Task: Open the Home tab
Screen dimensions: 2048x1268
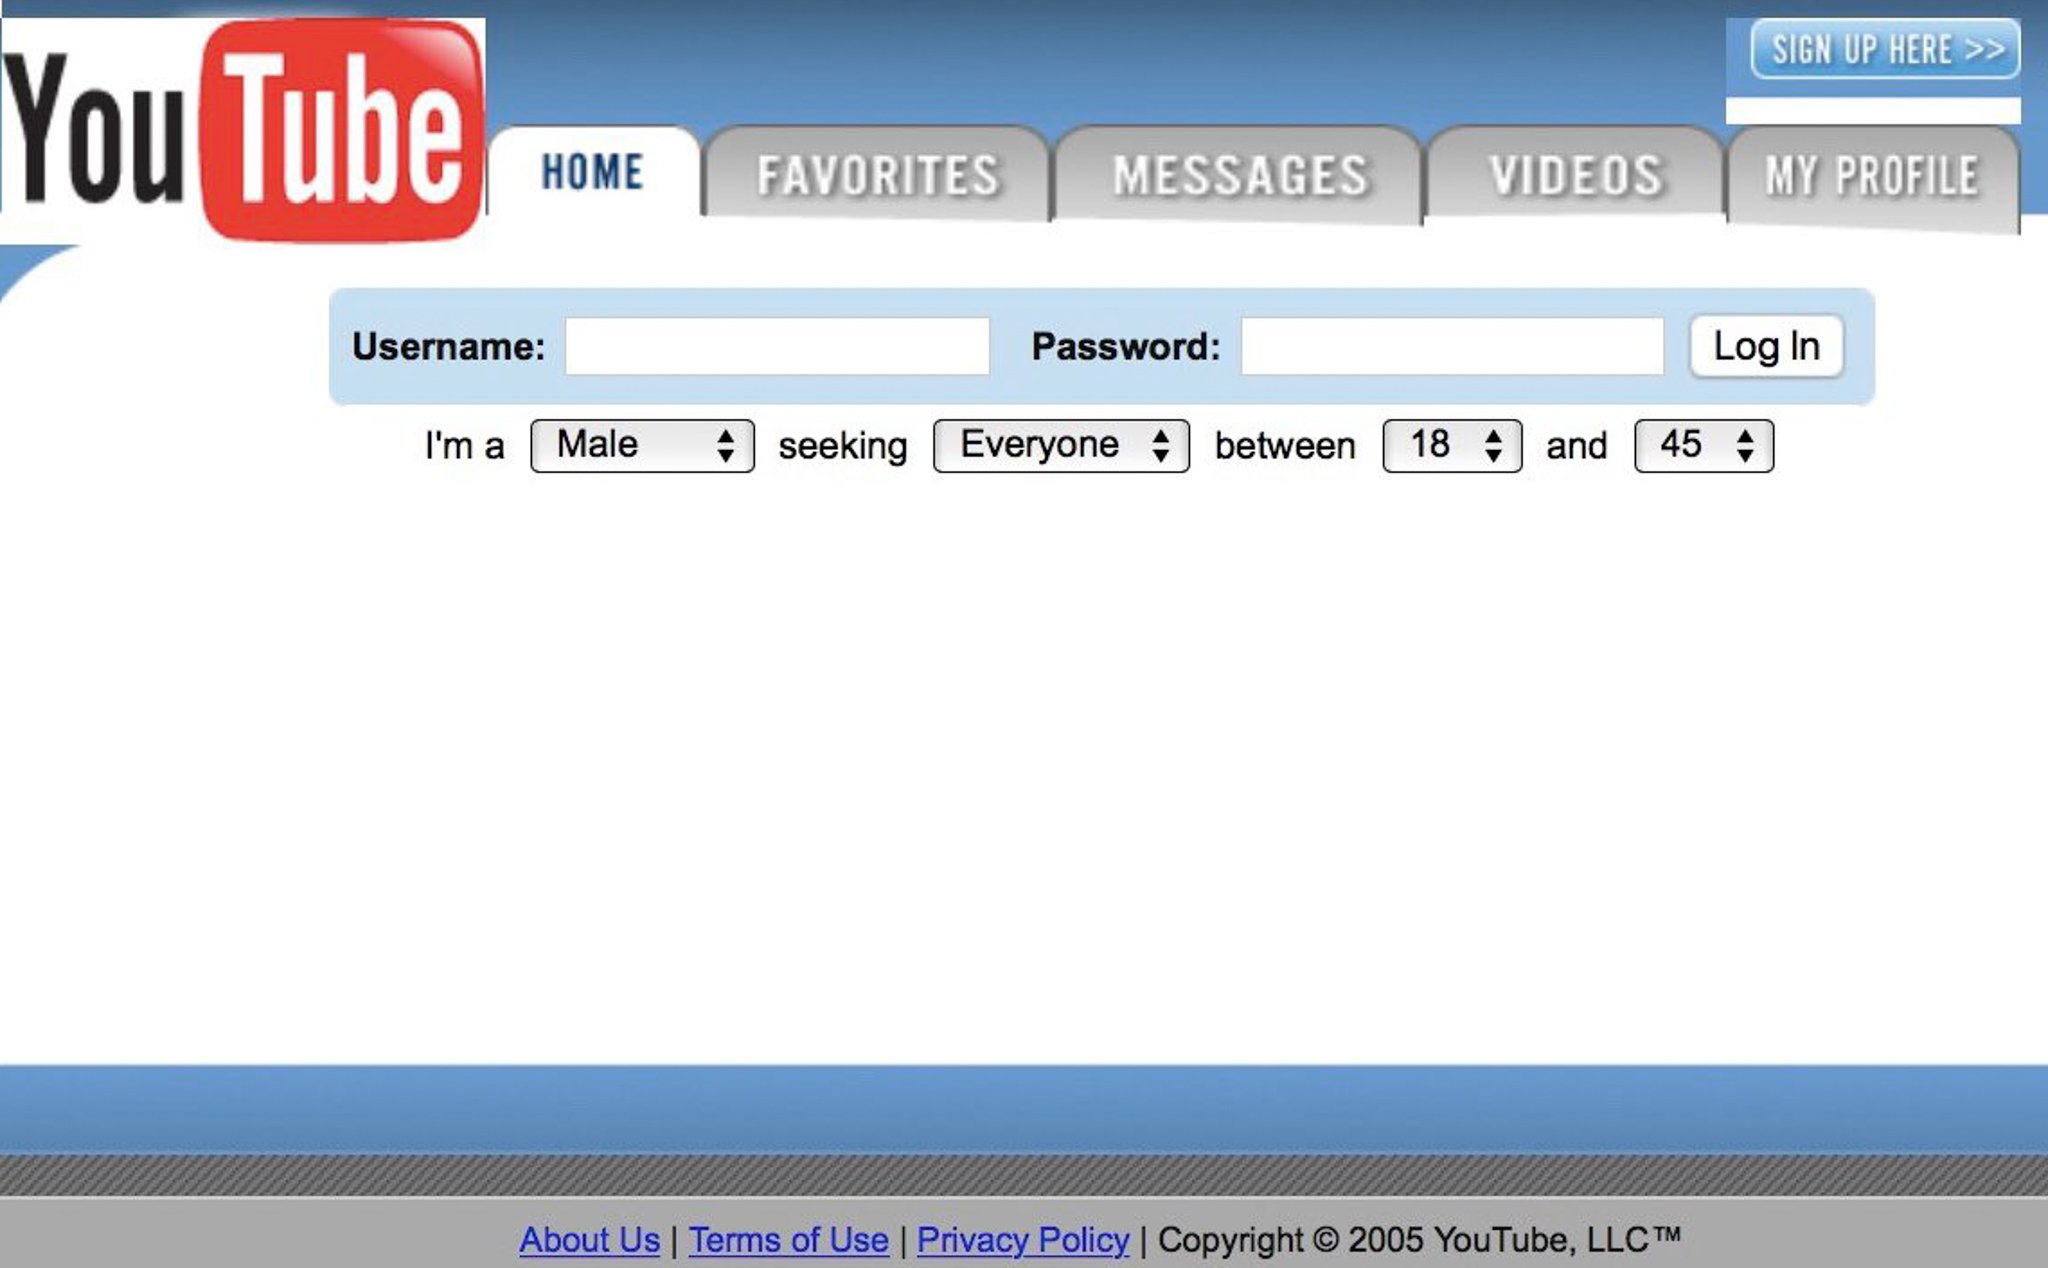Action: coord(594,171)
